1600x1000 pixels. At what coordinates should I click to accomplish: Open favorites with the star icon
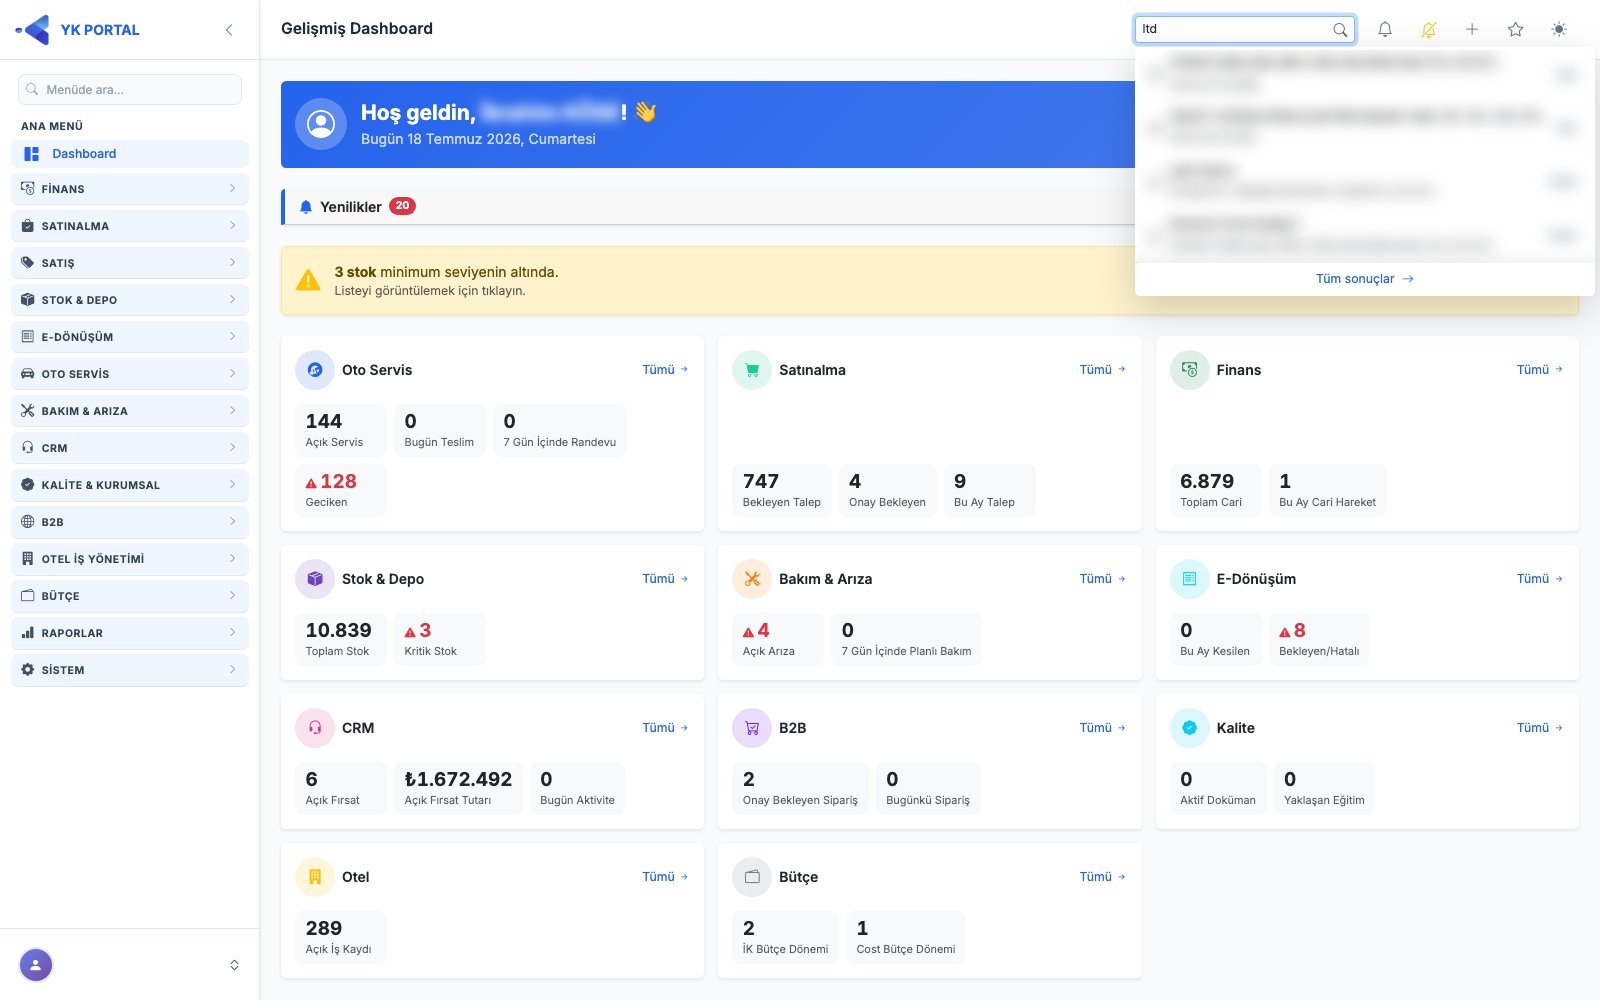(x=1516, y=30)
